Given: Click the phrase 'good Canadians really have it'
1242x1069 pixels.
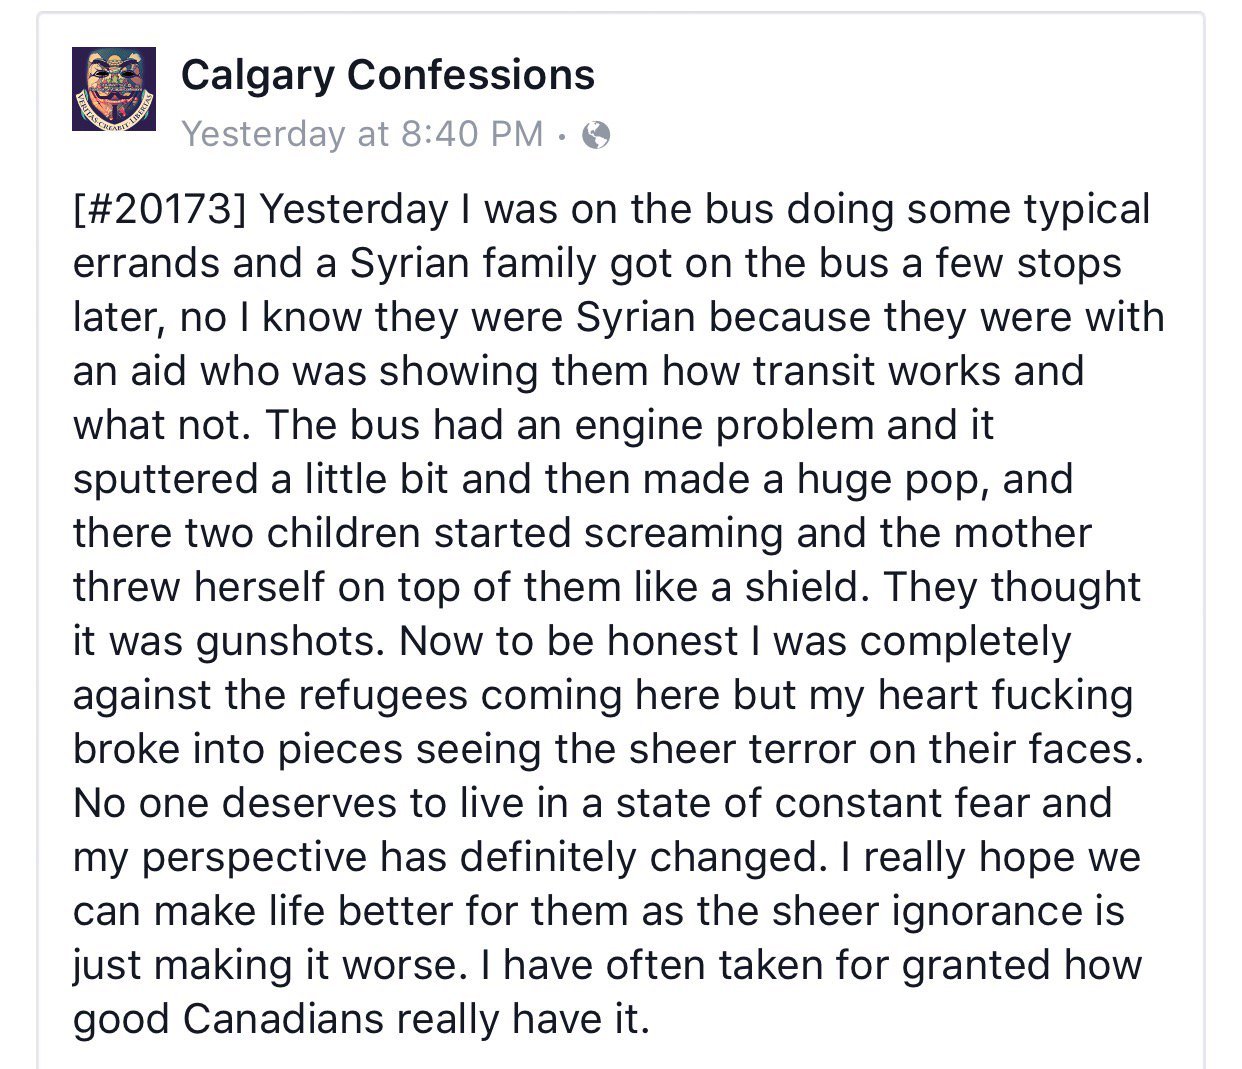Looking at the screenshot, I should pyautogui.click(x=360, y=1020).
